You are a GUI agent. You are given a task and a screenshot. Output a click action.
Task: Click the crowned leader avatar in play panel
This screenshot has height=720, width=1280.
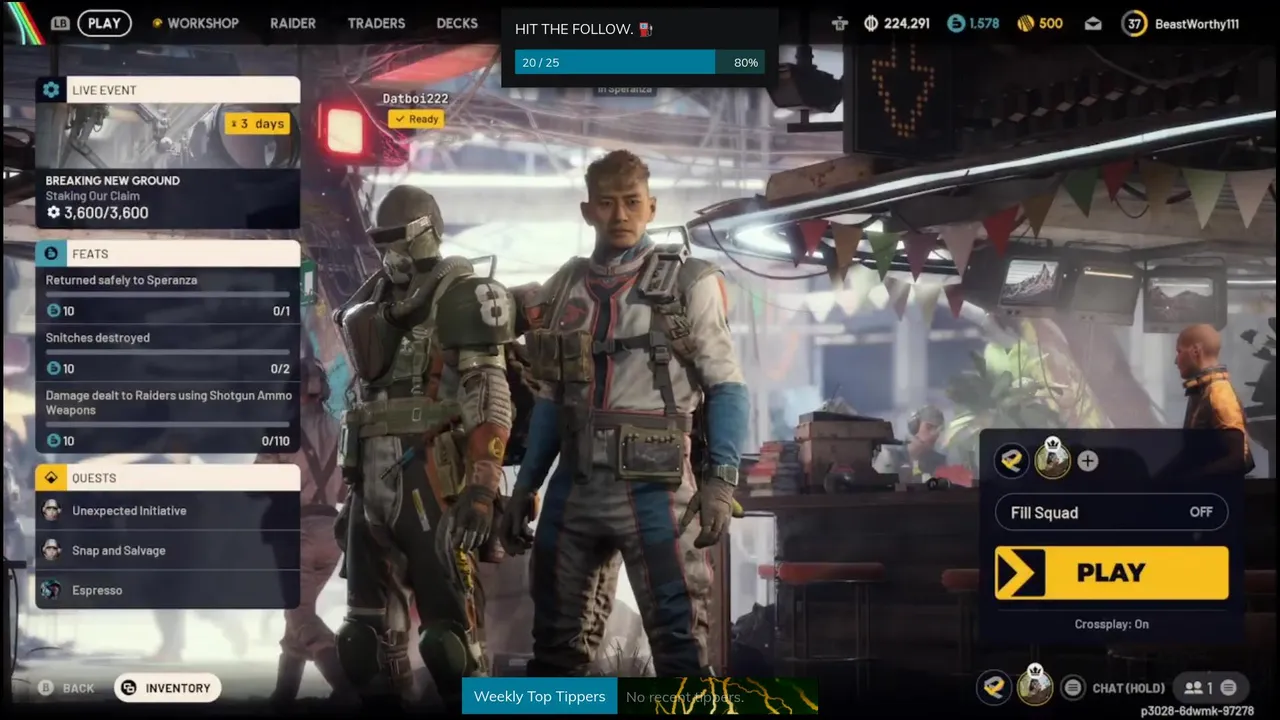1052,459
